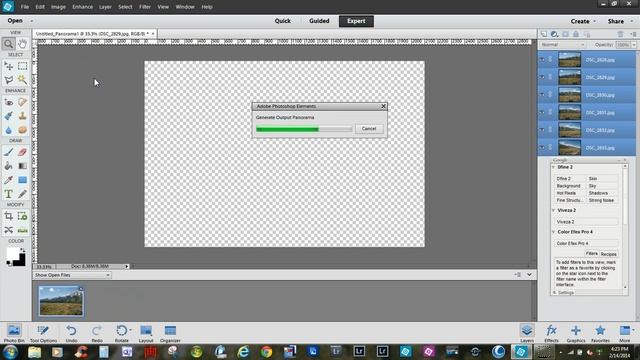
Task: Open the Opacity dropdown arrow
Action: [x=634, y=44]
